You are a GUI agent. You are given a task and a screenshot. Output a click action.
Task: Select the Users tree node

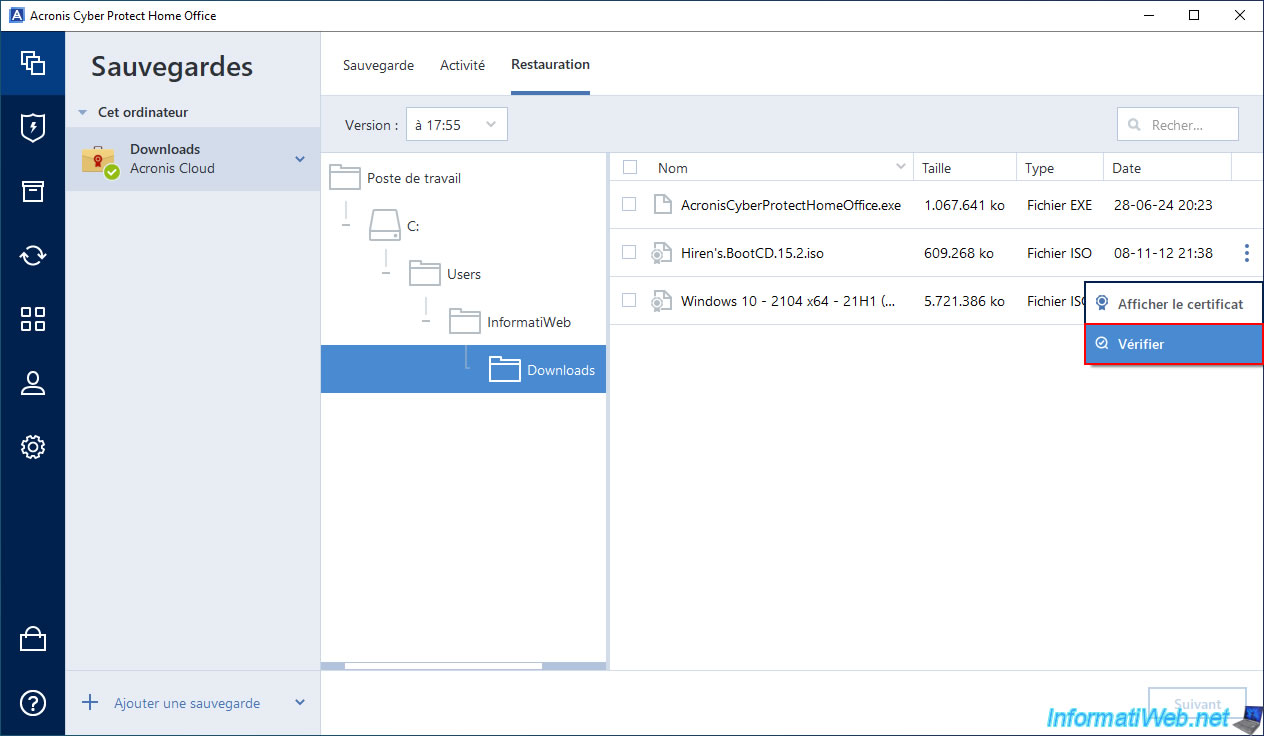click(x=464, y=274)
